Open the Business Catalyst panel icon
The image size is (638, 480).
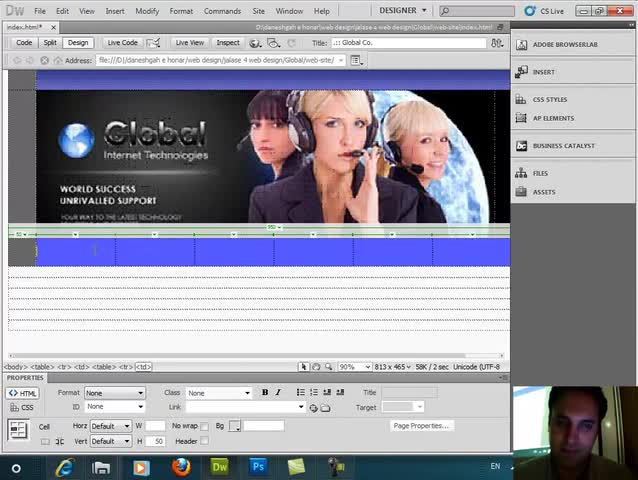coord(521,146)
